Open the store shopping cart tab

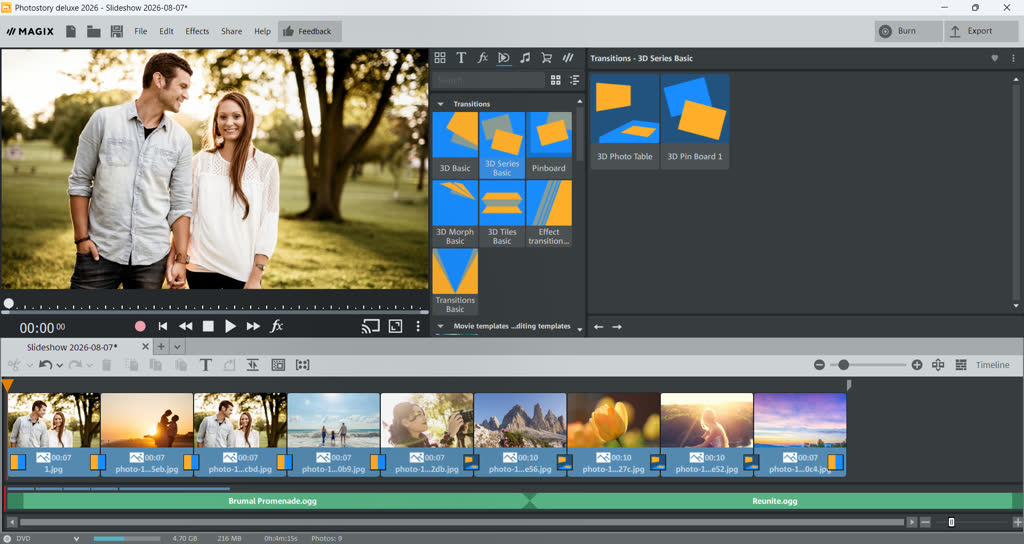click(547, 58)
